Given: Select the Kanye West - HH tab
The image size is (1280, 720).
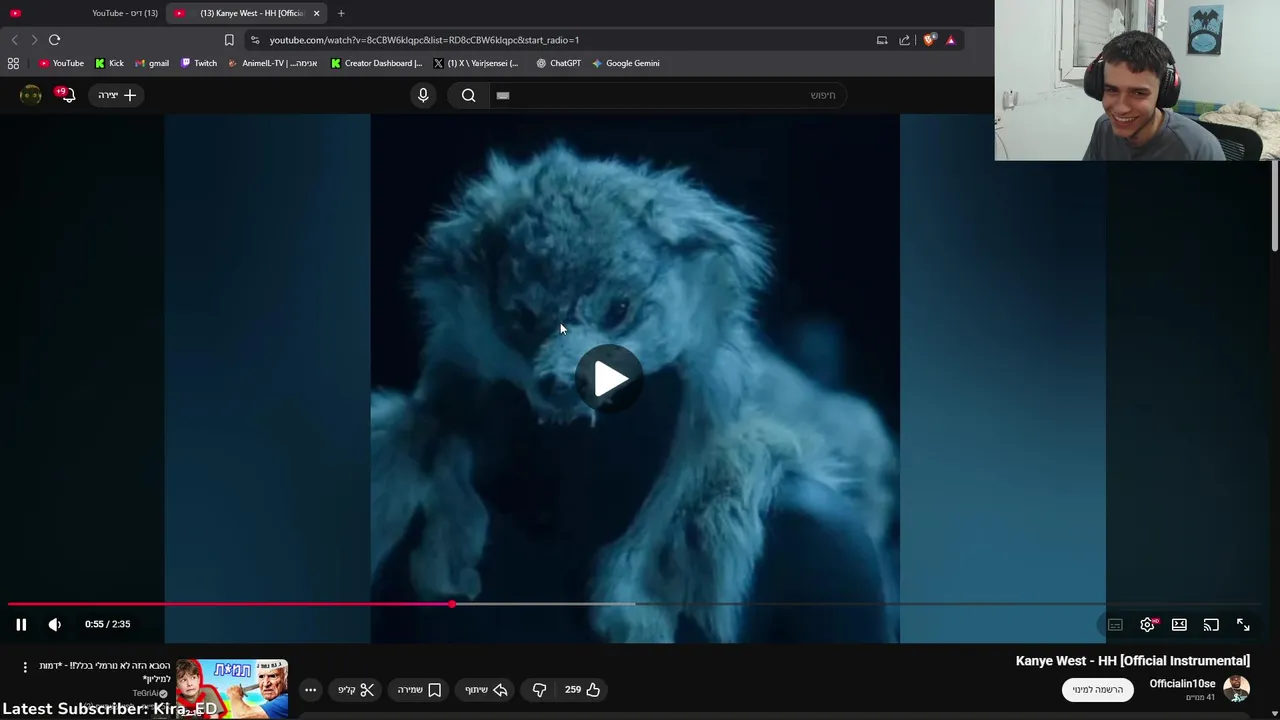Looking at the screenshot, I should coord(244,13).
